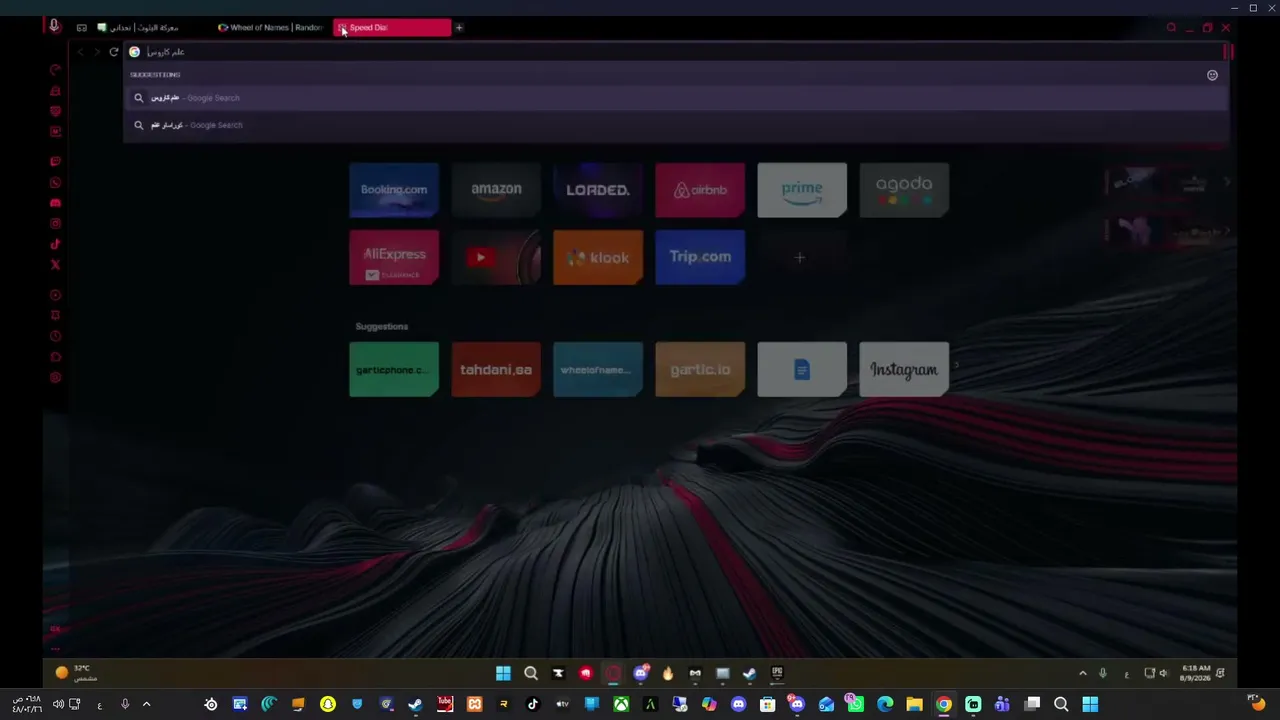1280x720 pixels.
Task: Open the sidebar History clock icon
Action: click(55, 336)
